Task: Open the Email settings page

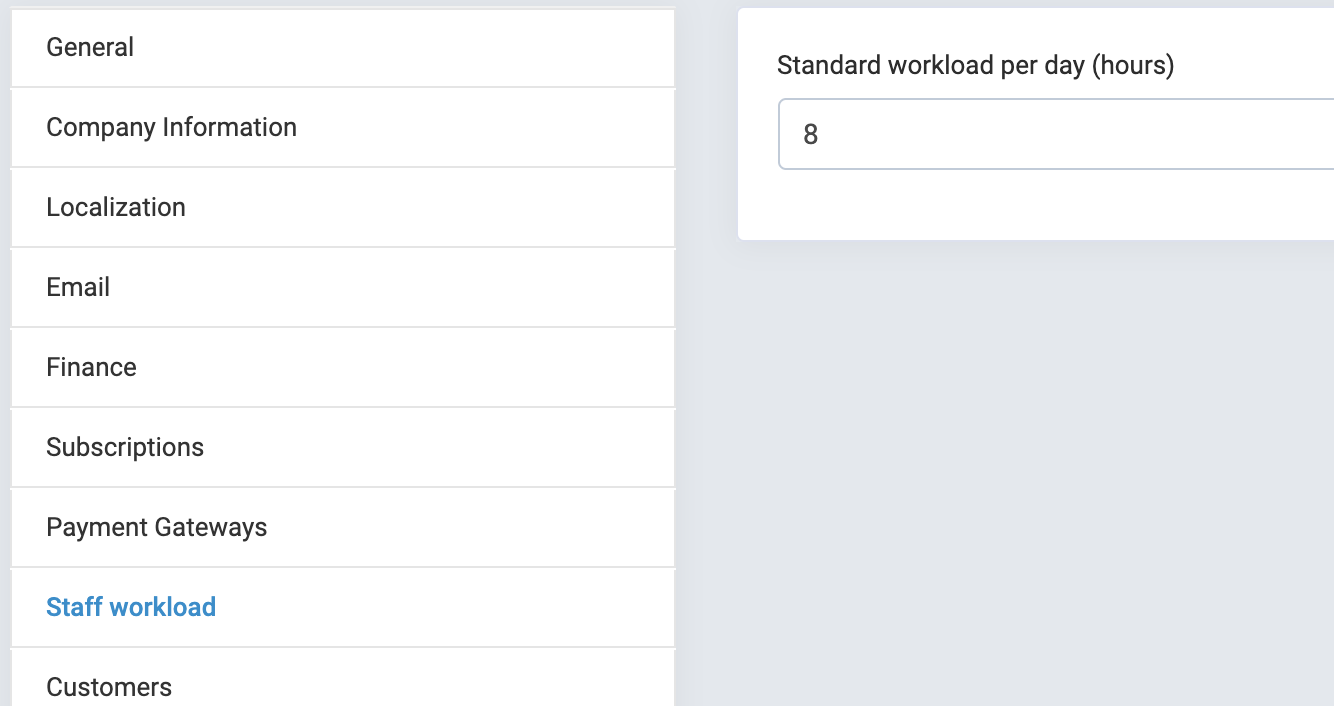Action: coord(78,288)
